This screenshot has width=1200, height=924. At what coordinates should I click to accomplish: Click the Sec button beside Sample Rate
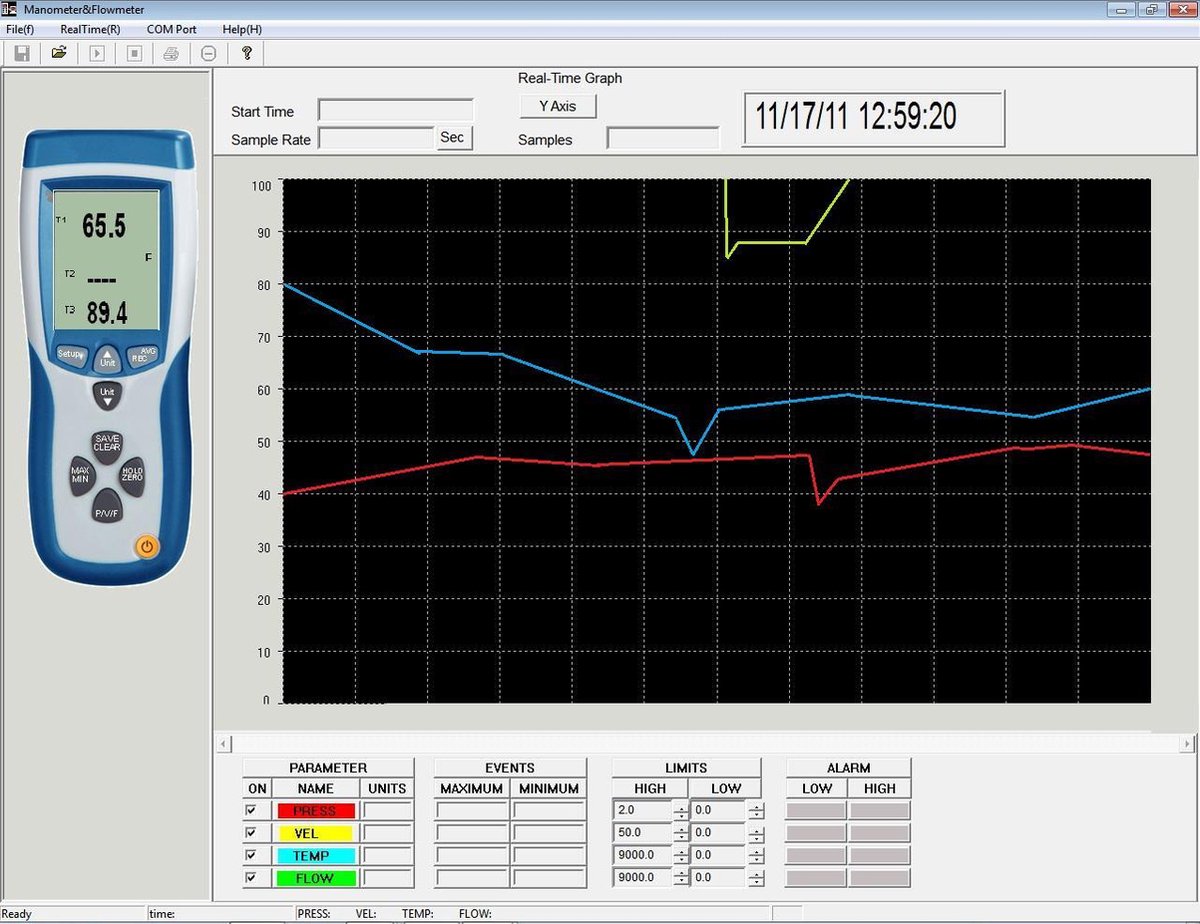click(453, 138)
